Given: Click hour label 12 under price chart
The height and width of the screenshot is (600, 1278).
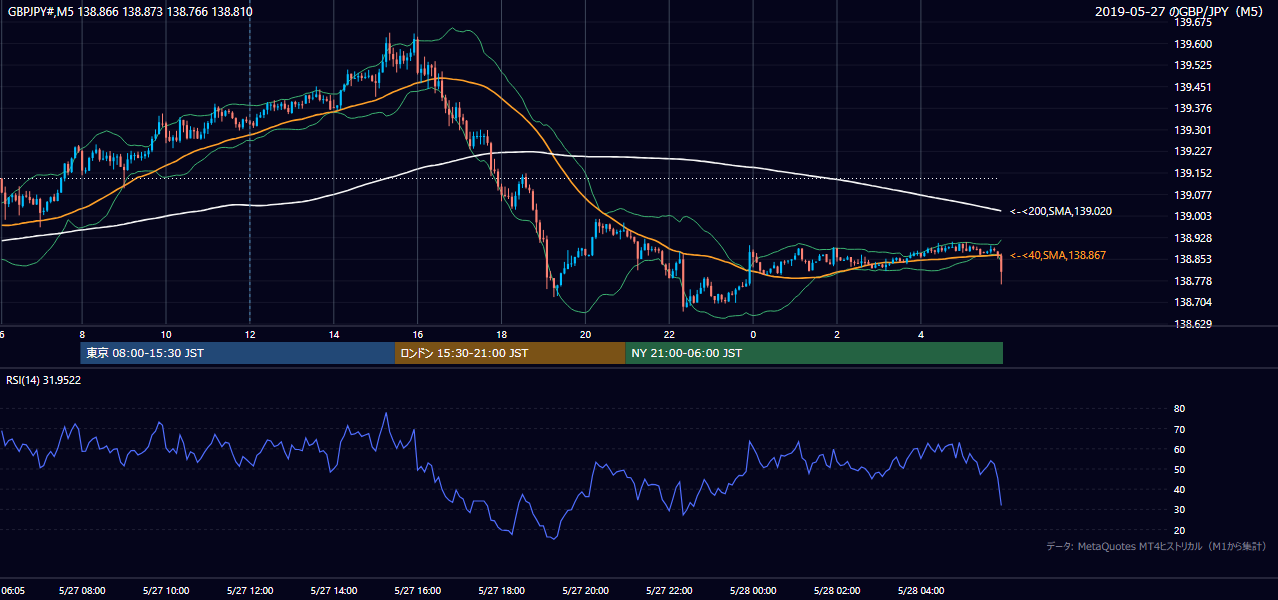Looking at the screenshot, I should click(250, 334).
